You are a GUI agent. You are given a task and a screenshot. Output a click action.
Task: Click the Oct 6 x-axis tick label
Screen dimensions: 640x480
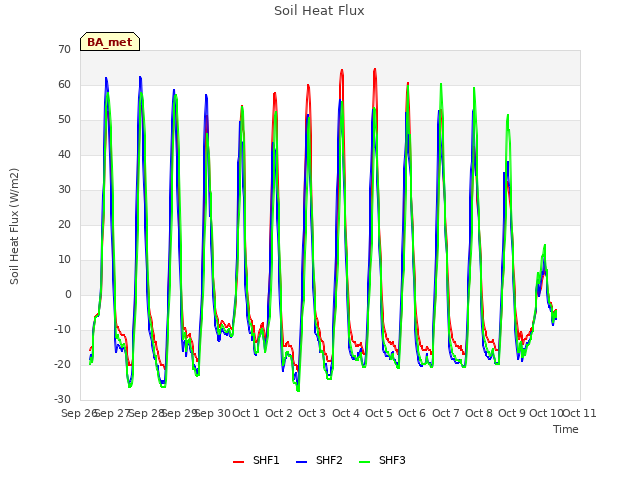click(x=412, y=413)
